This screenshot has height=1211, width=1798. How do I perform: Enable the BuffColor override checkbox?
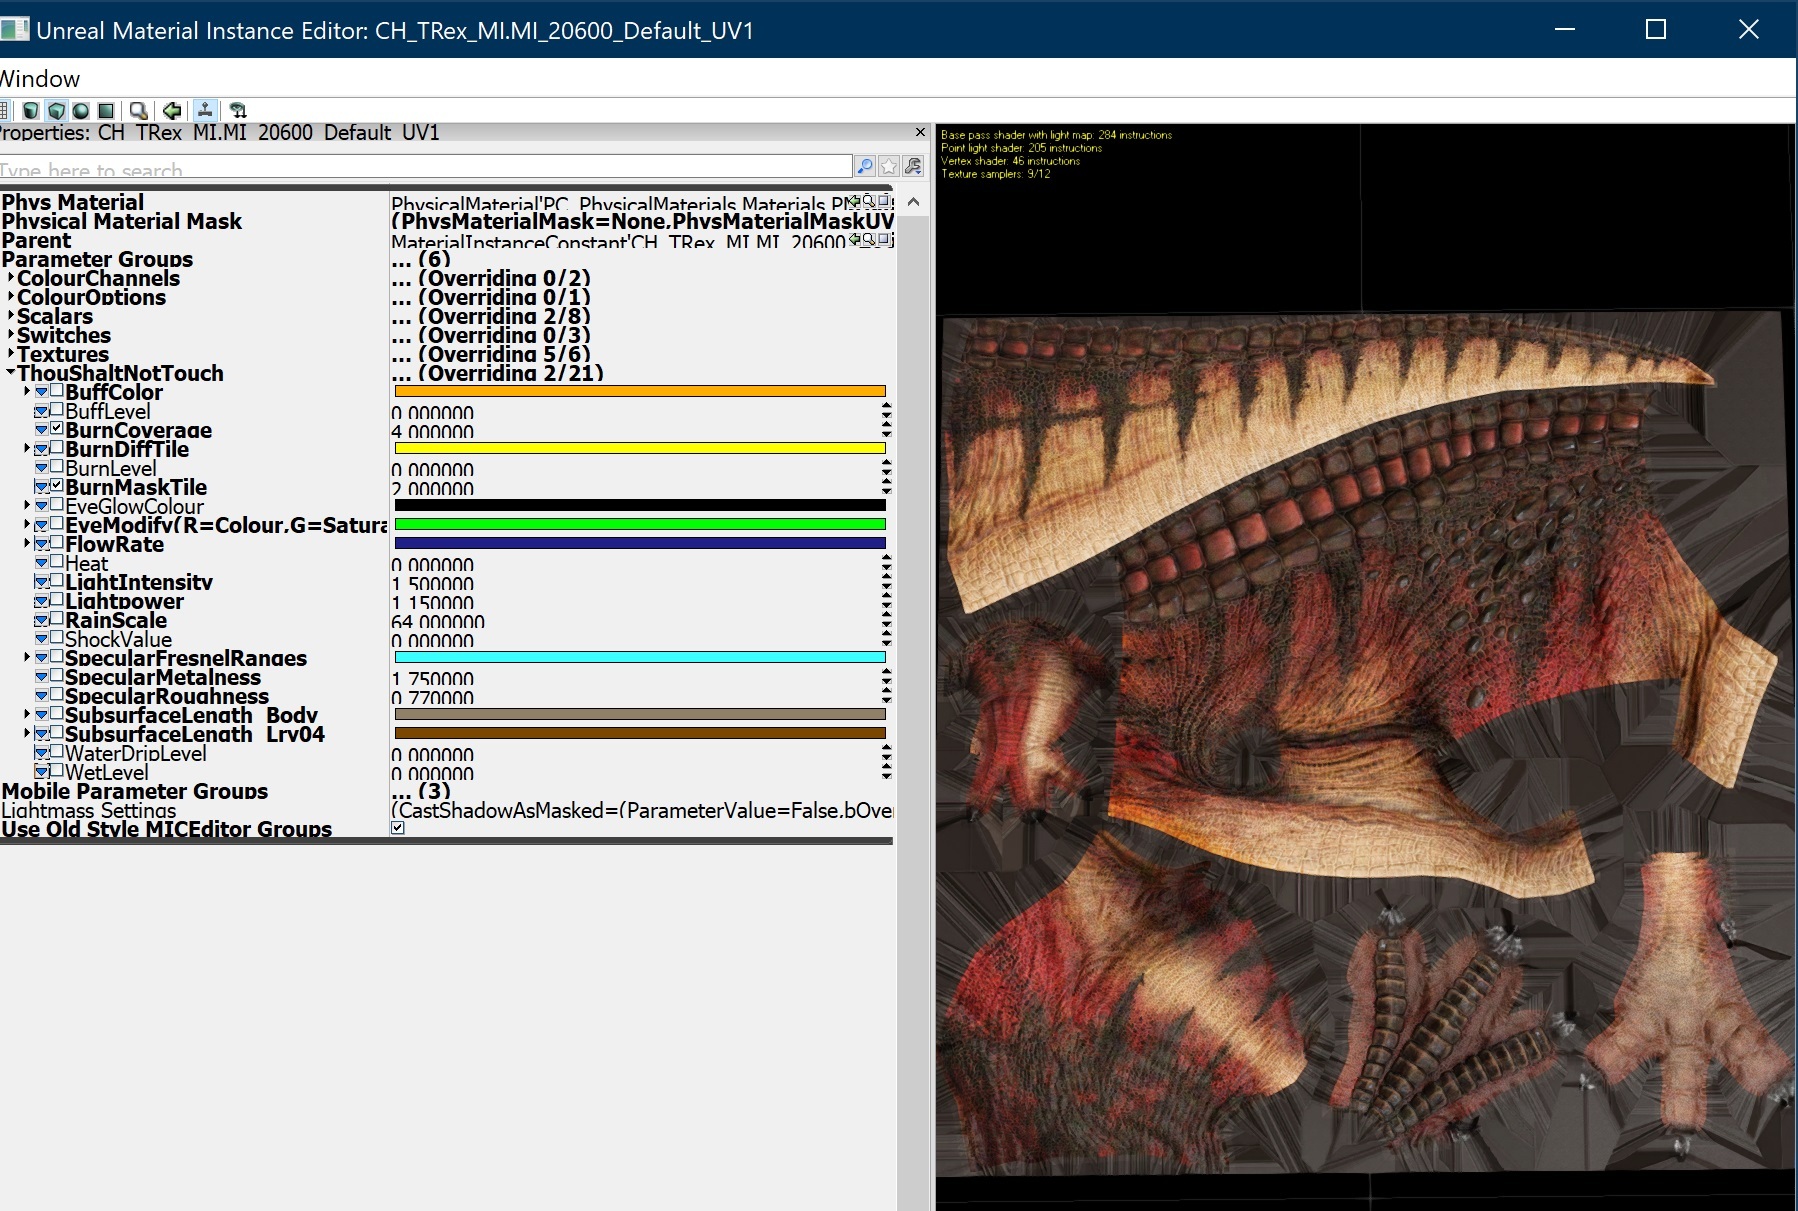(57, 391)
